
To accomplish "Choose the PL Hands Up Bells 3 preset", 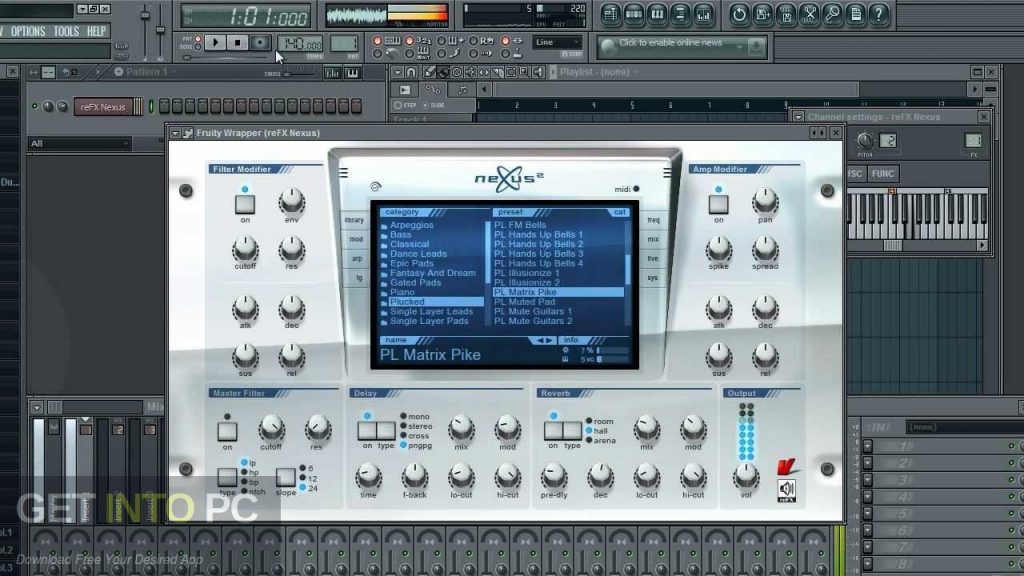I will 539,253.
